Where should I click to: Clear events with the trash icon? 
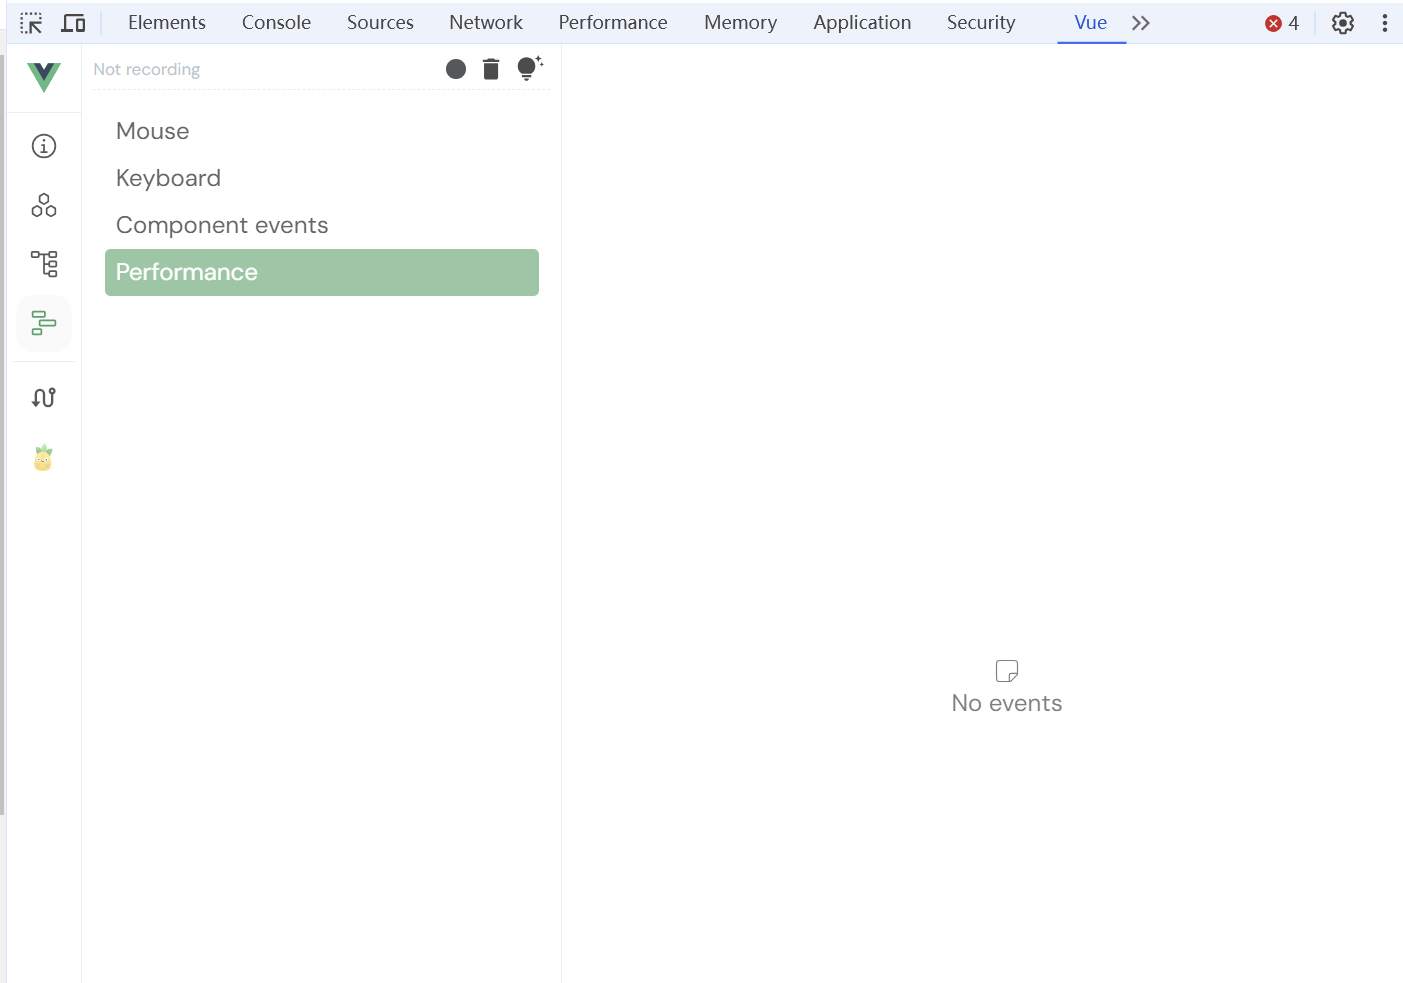(491, 69)
